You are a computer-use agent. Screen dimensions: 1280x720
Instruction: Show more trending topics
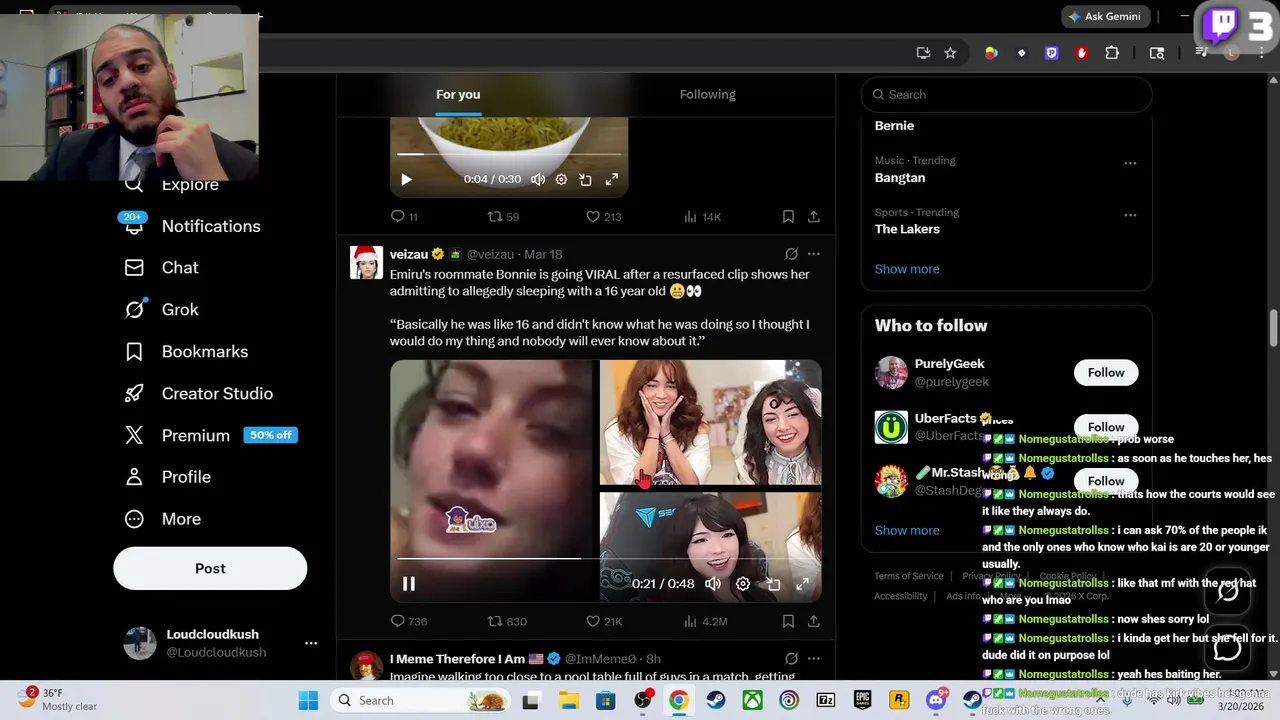(x=907, y=269)
